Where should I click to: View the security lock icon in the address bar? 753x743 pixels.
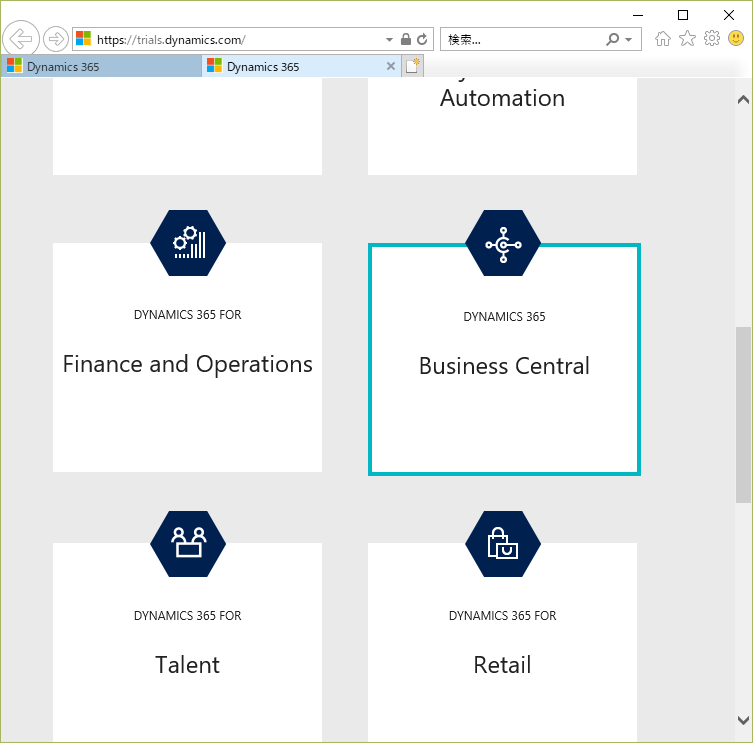[406, 39]
